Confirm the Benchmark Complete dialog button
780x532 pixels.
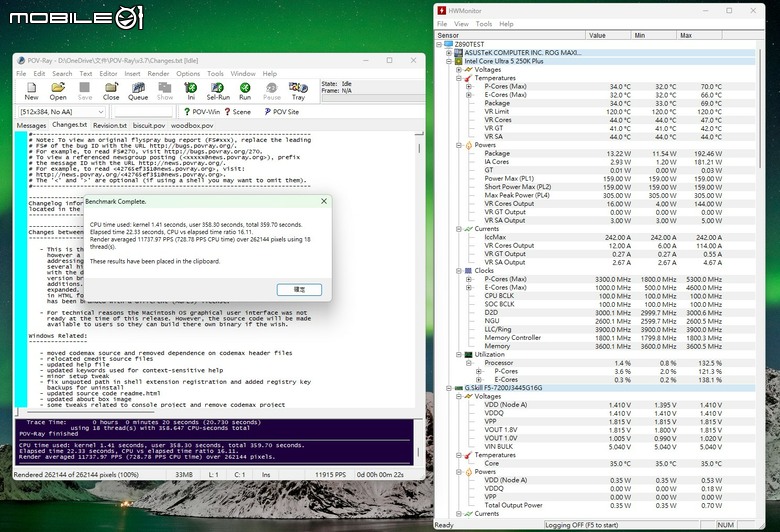pos(299,290)
